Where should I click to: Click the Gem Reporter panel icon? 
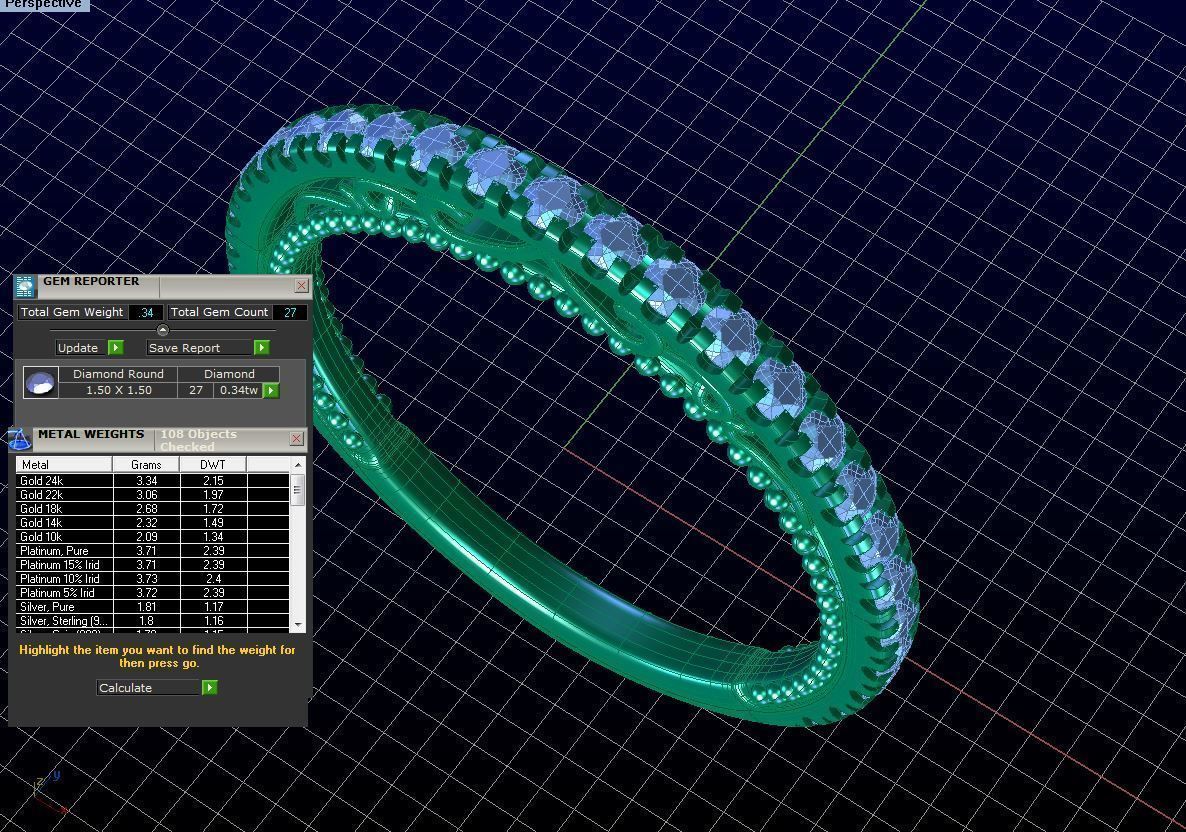click(x=24, y=287)
